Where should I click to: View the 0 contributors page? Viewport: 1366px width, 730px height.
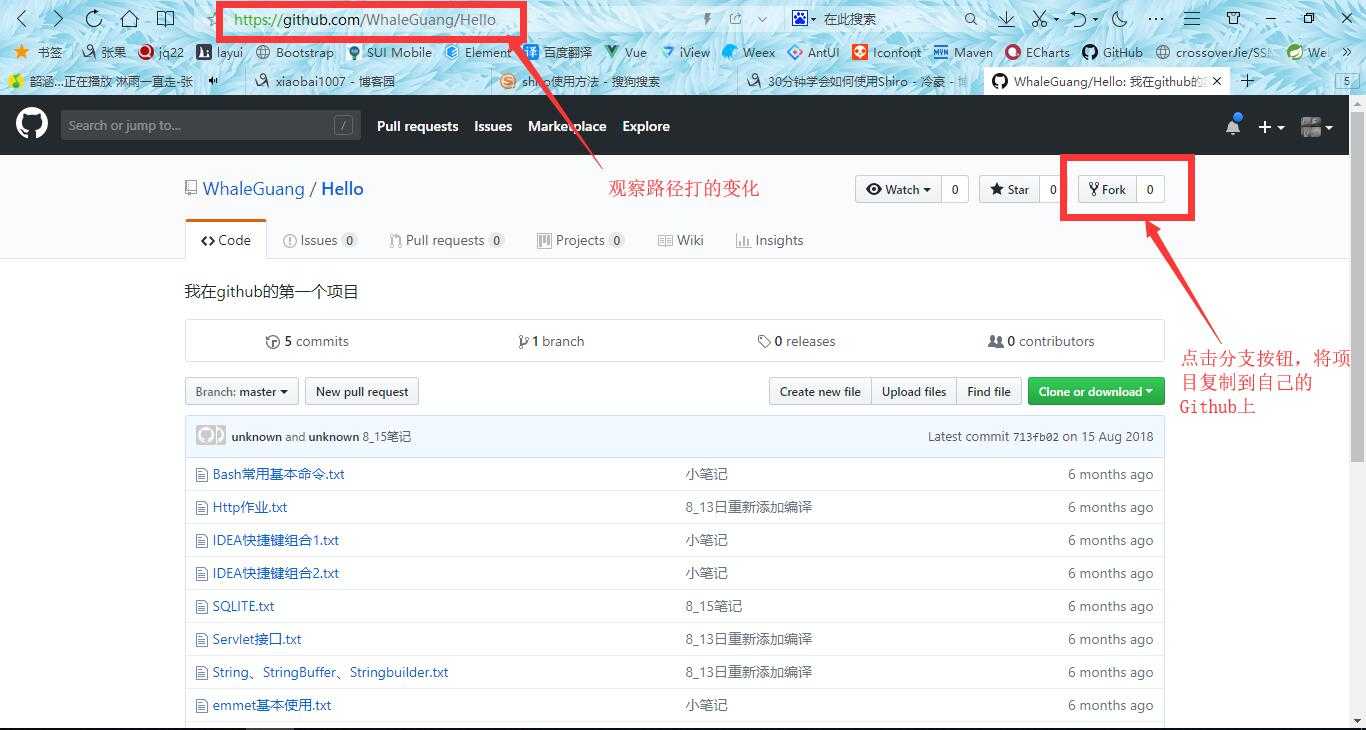[1041, 341]
